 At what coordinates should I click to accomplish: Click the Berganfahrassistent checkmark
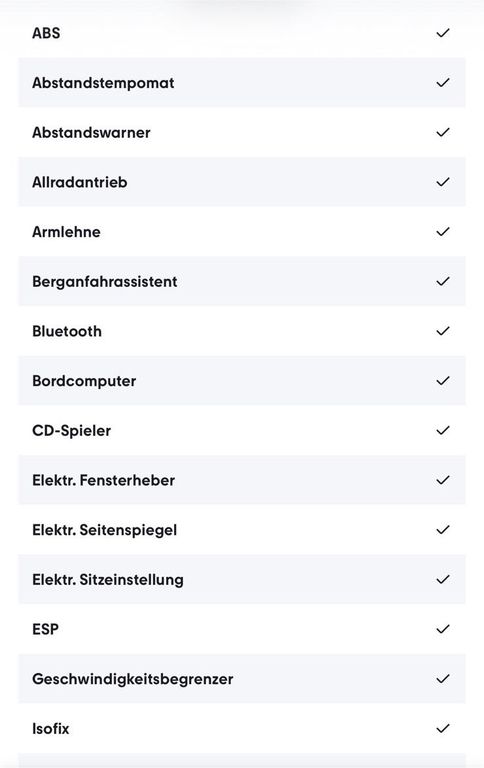tap(442, 282)
